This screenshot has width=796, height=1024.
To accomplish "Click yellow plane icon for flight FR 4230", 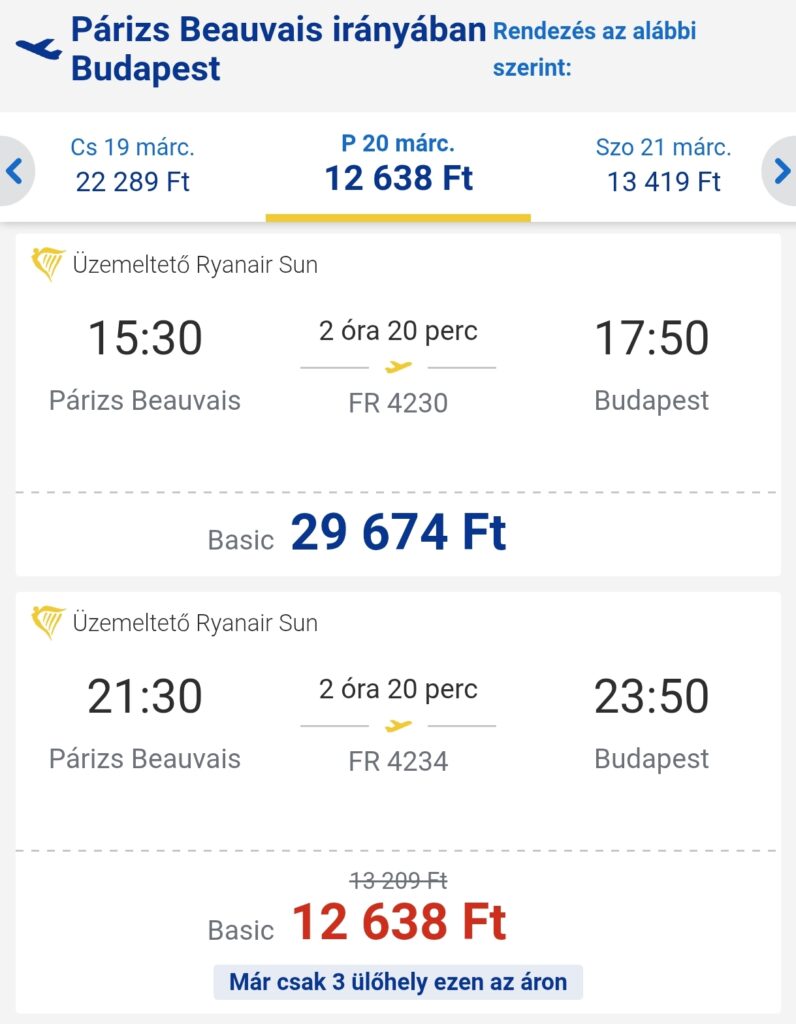I will click(398, 367).
